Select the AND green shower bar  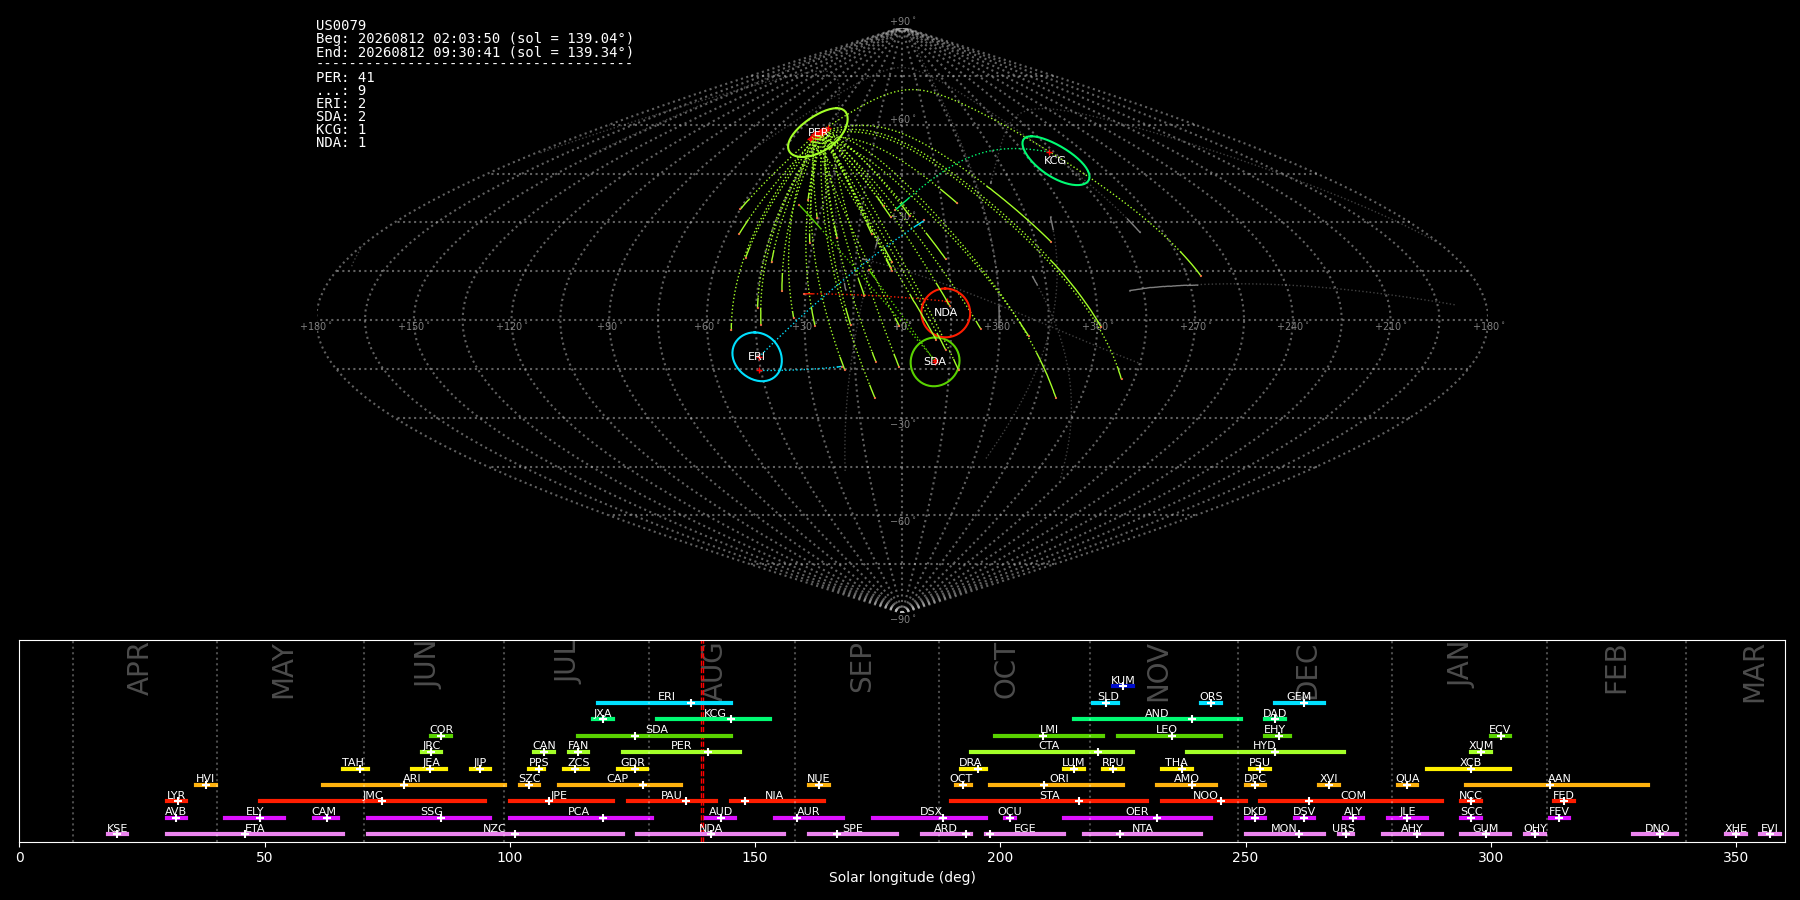coord(1157,719)
